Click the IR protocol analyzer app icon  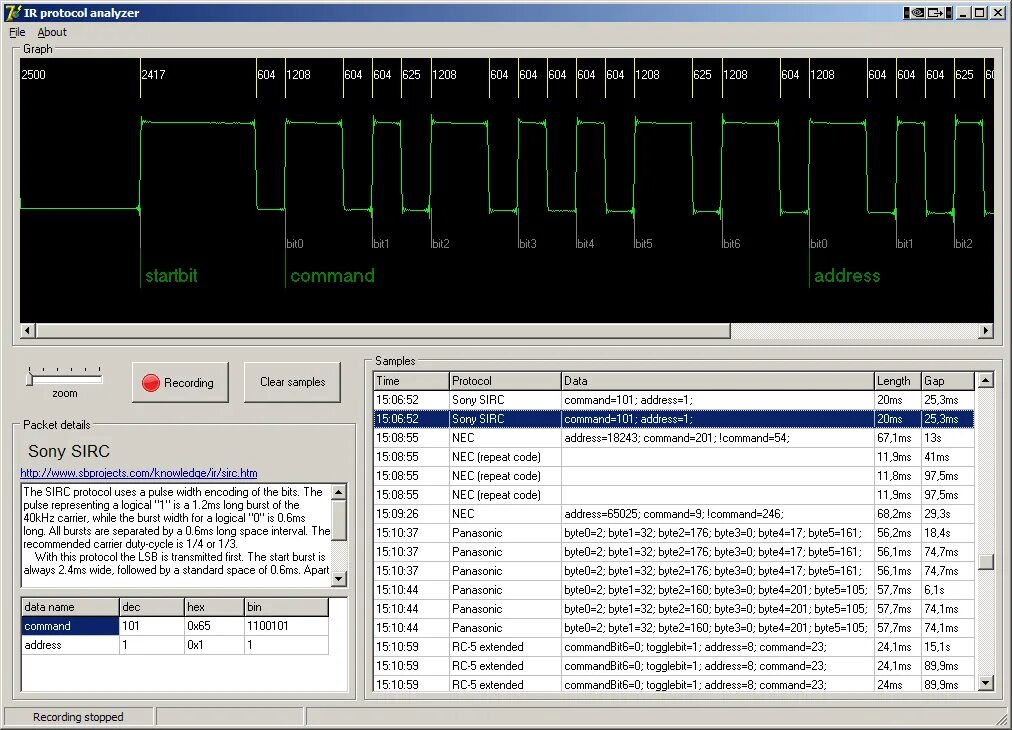click(12, 12)
